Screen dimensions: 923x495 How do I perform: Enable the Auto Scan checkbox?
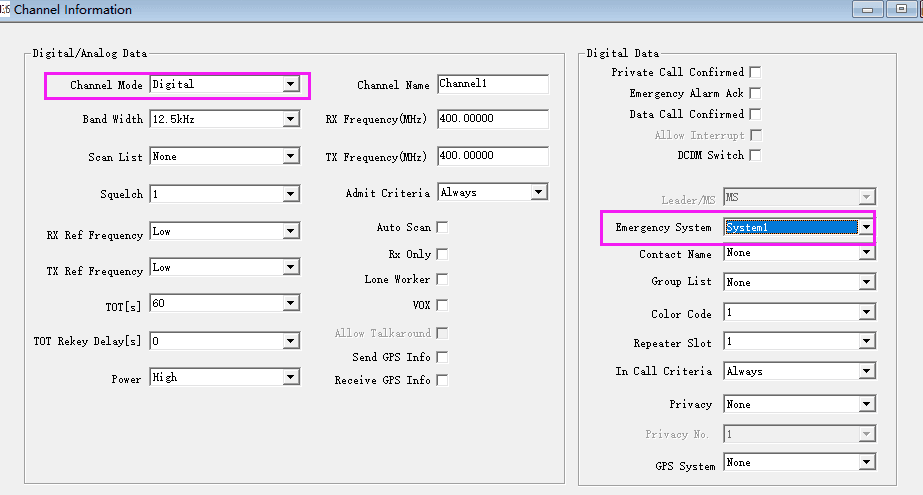tap(442, 228)
